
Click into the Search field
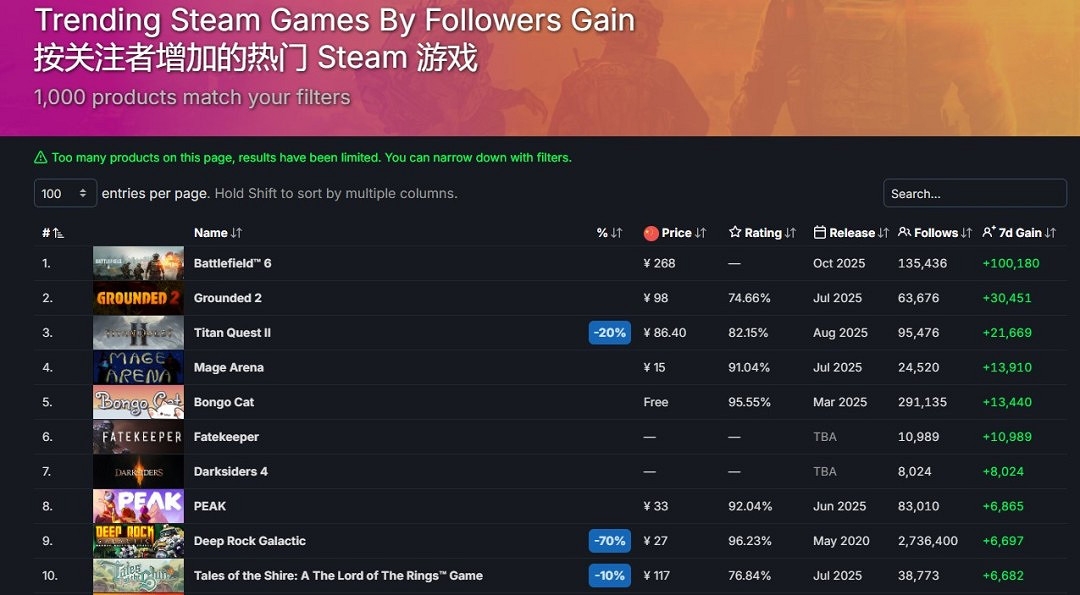974,193
